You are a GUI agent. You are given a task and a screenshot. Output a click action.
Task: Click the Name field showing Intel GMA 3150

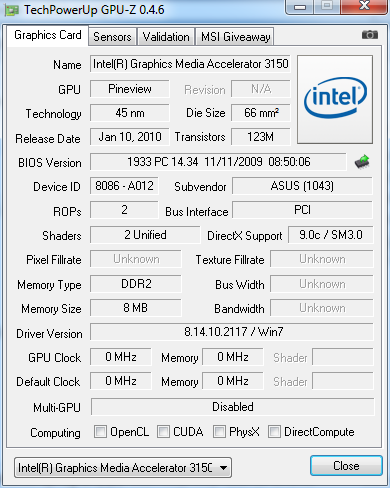[x=190, y=64]
